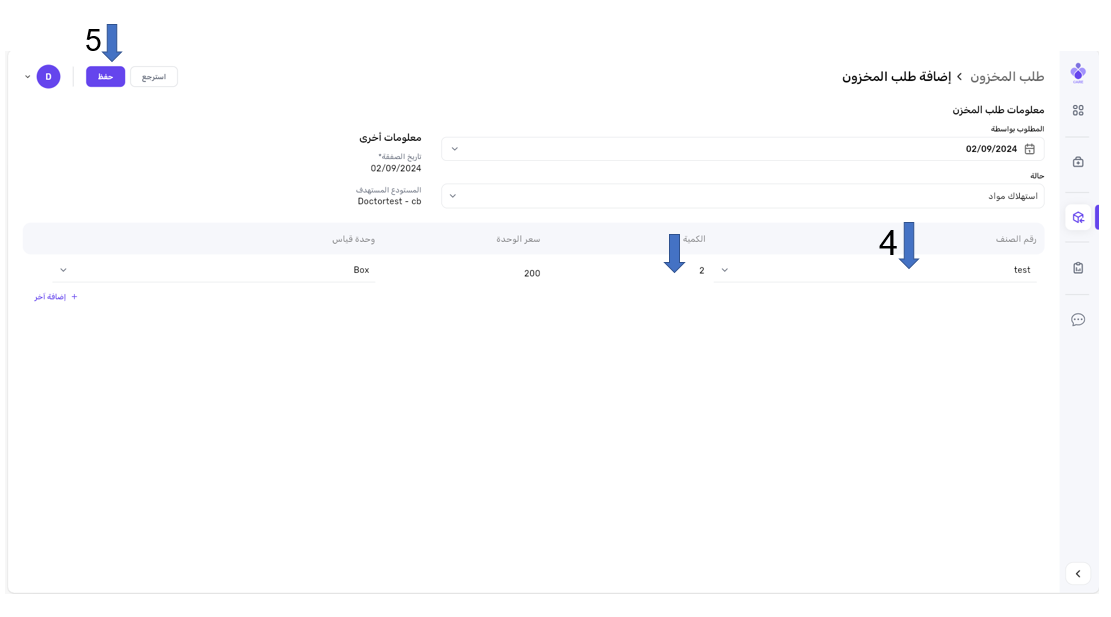Click the Care logo in sidebar
1111x617 pixels.
(1077, 72)
